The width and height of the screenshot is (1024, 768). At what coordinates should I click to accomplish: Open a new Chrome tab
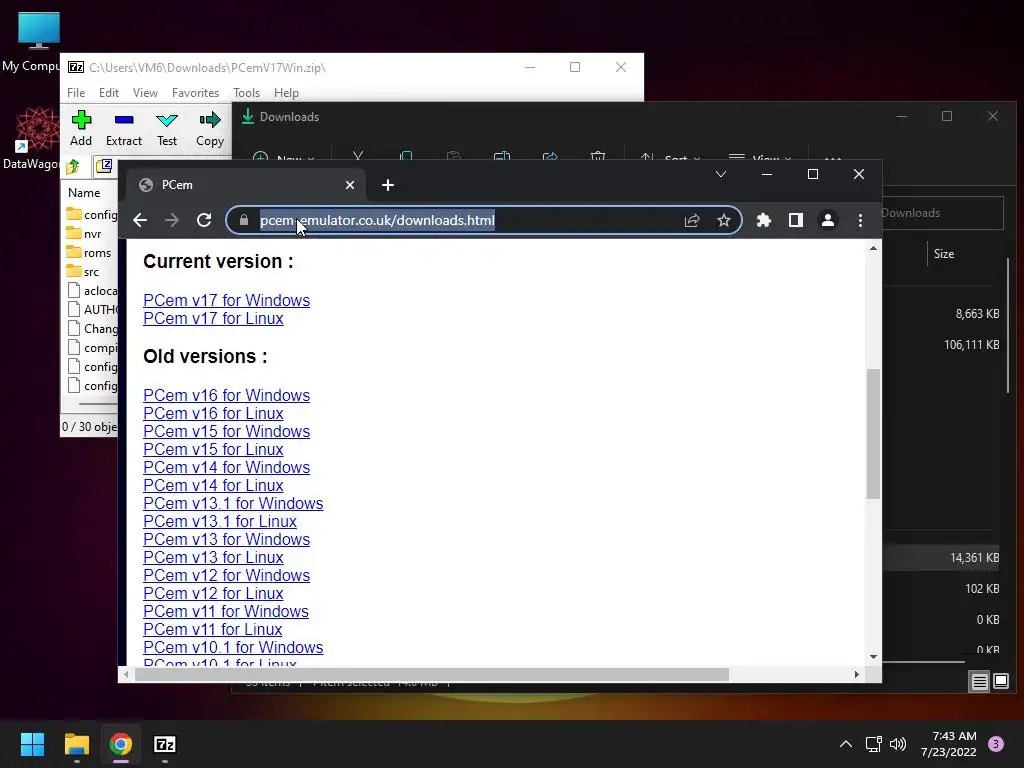coord(388,185)
